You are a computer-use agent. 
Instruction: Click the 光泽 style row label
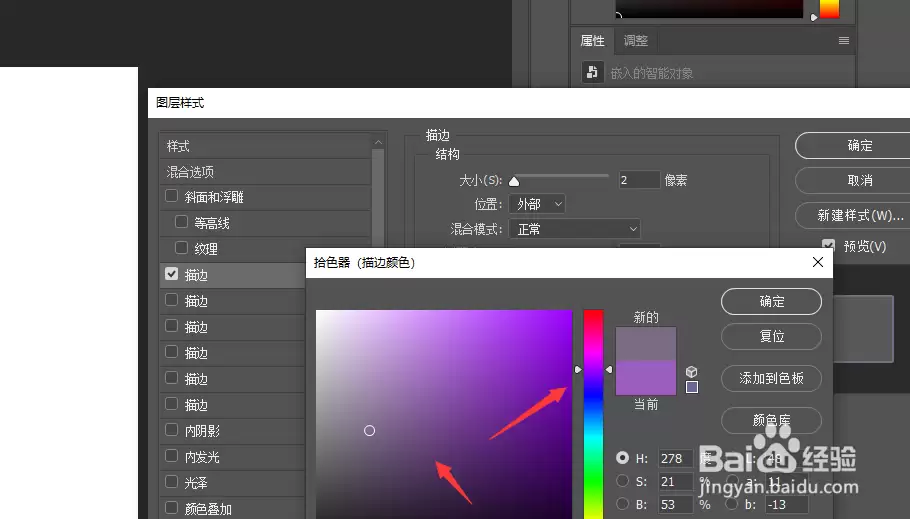tap(196, 483)
